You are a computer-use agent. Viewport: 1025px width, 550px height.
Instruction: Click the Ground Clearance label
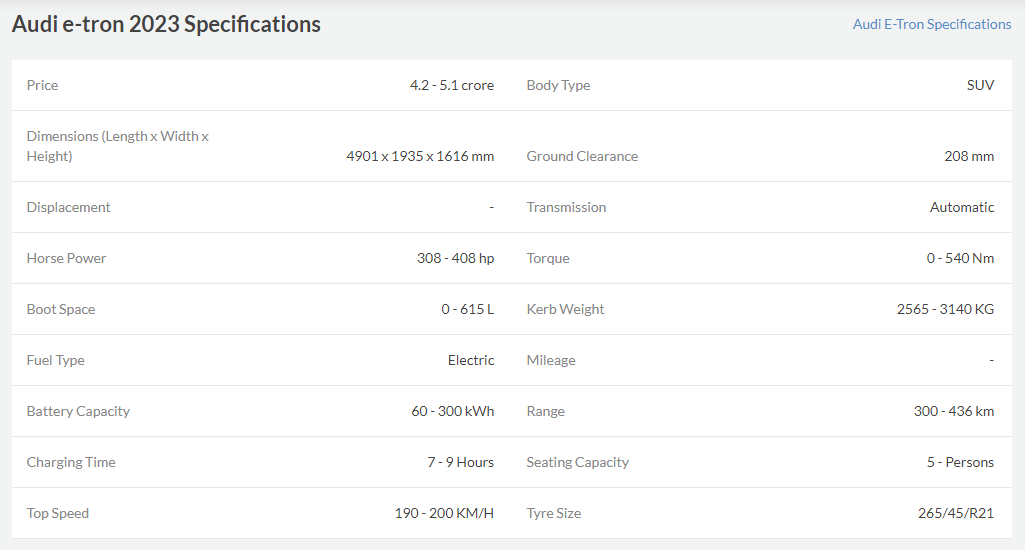click(x=582, y=156)
